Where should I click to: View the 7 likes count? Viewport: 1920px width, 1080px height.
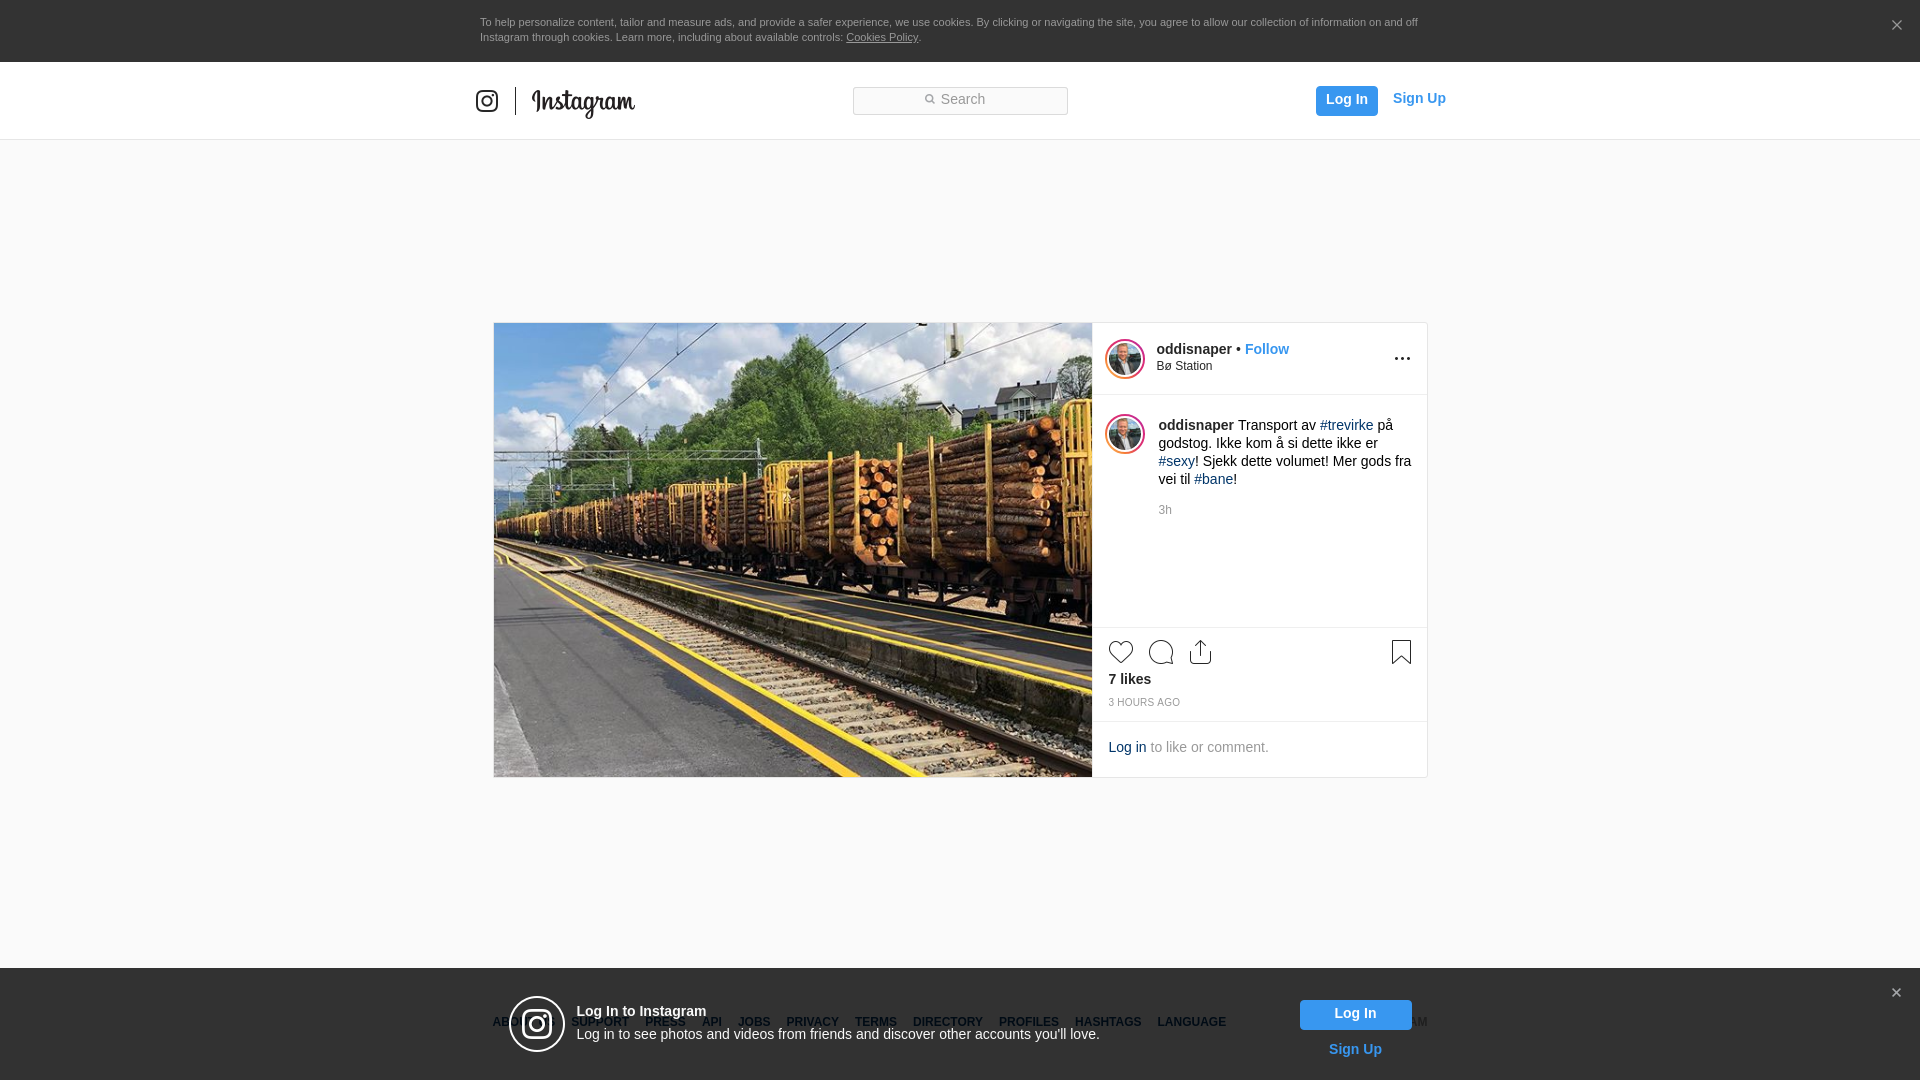coord(1130,679)
